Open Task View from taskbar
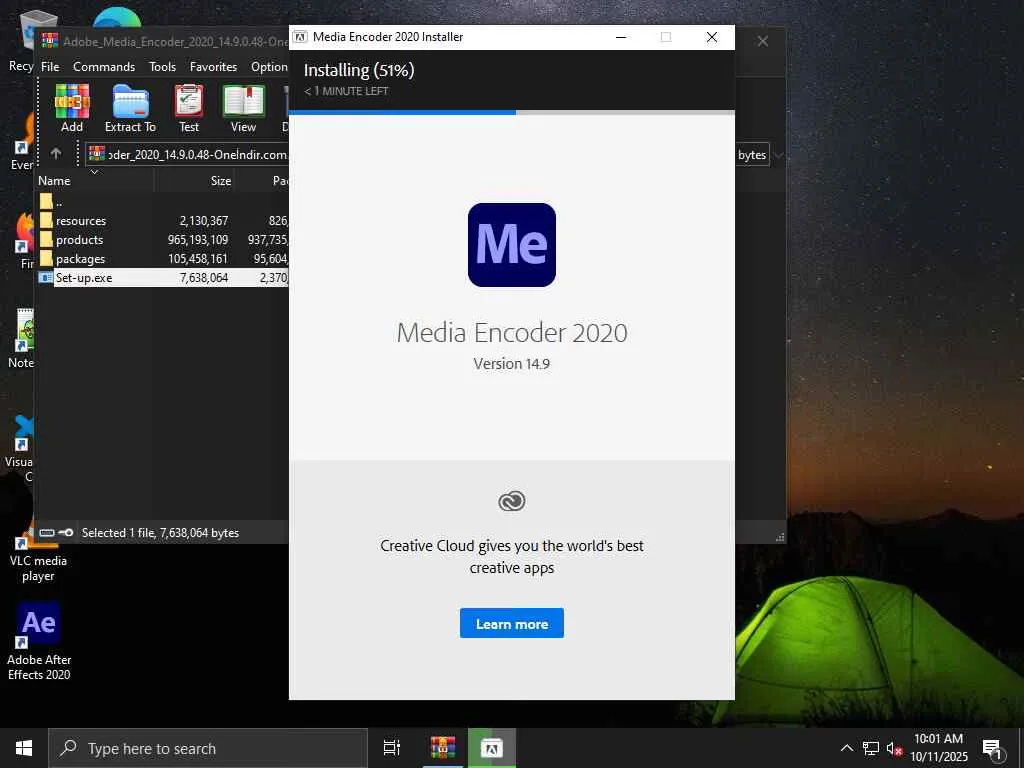 pos(391,748)
